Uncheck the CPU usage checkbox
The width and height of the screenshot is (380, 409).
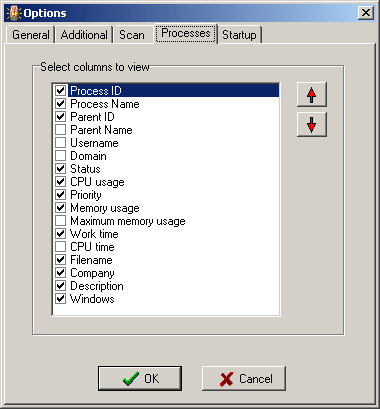tap(60, 181)
